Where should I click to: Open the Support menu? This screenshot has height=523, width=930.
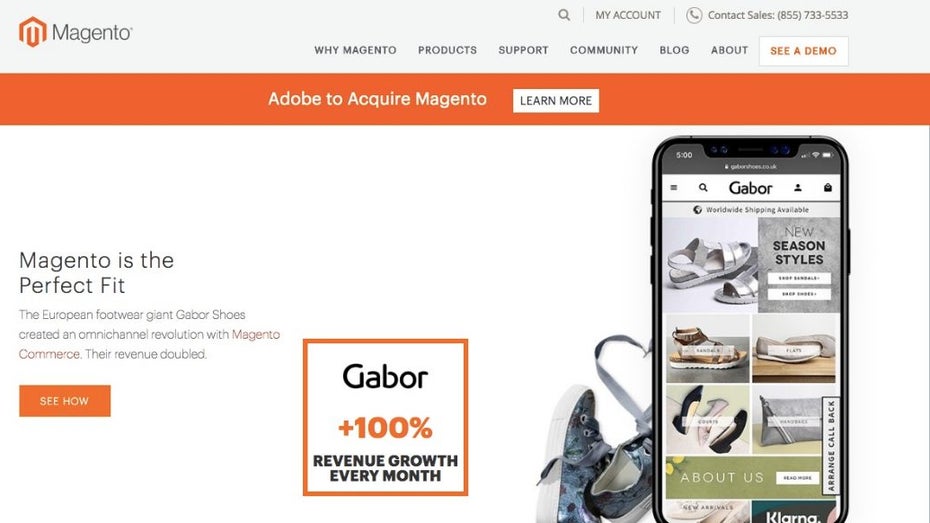pyautogui.click(x=523, y=50)
